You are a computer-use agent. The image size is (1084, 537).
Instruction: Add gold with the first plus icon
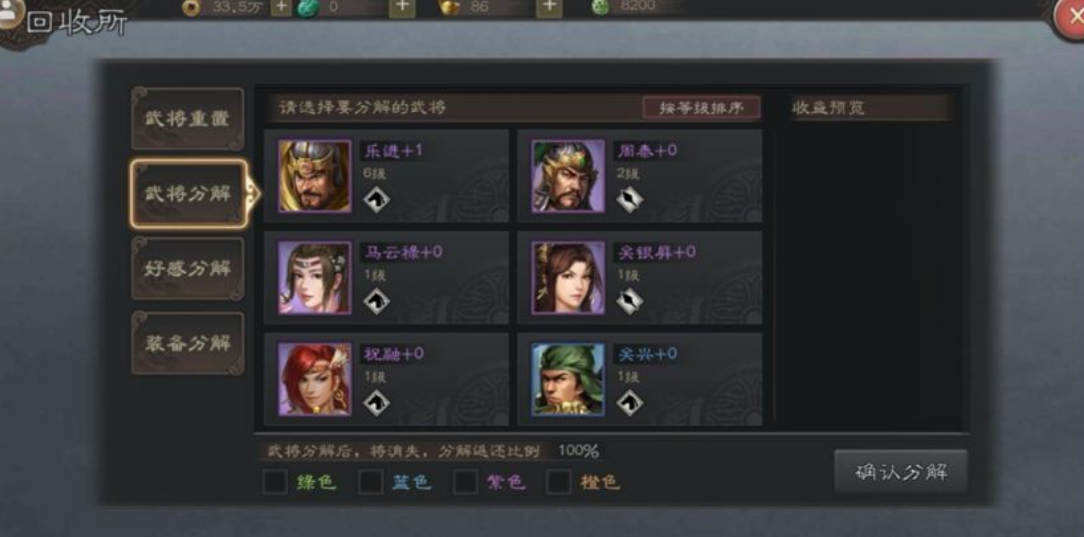[281, 7]
